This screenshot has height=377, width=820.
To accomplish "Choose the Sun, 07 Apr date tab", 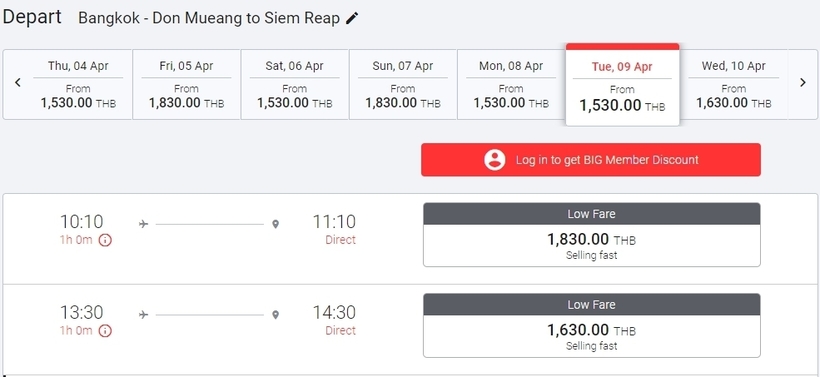I will point(403,85).
